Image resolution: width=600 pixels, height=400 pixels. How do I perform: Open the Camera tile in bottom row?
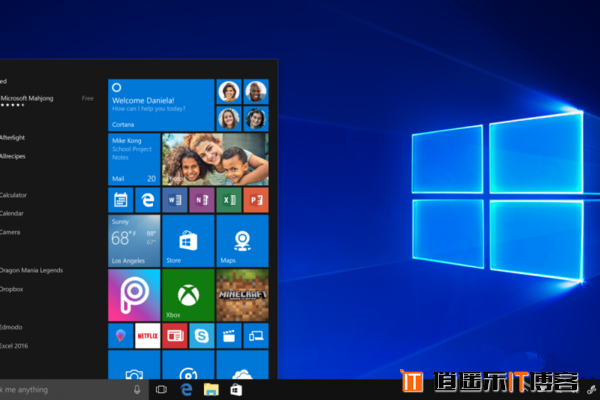point(134,365)
